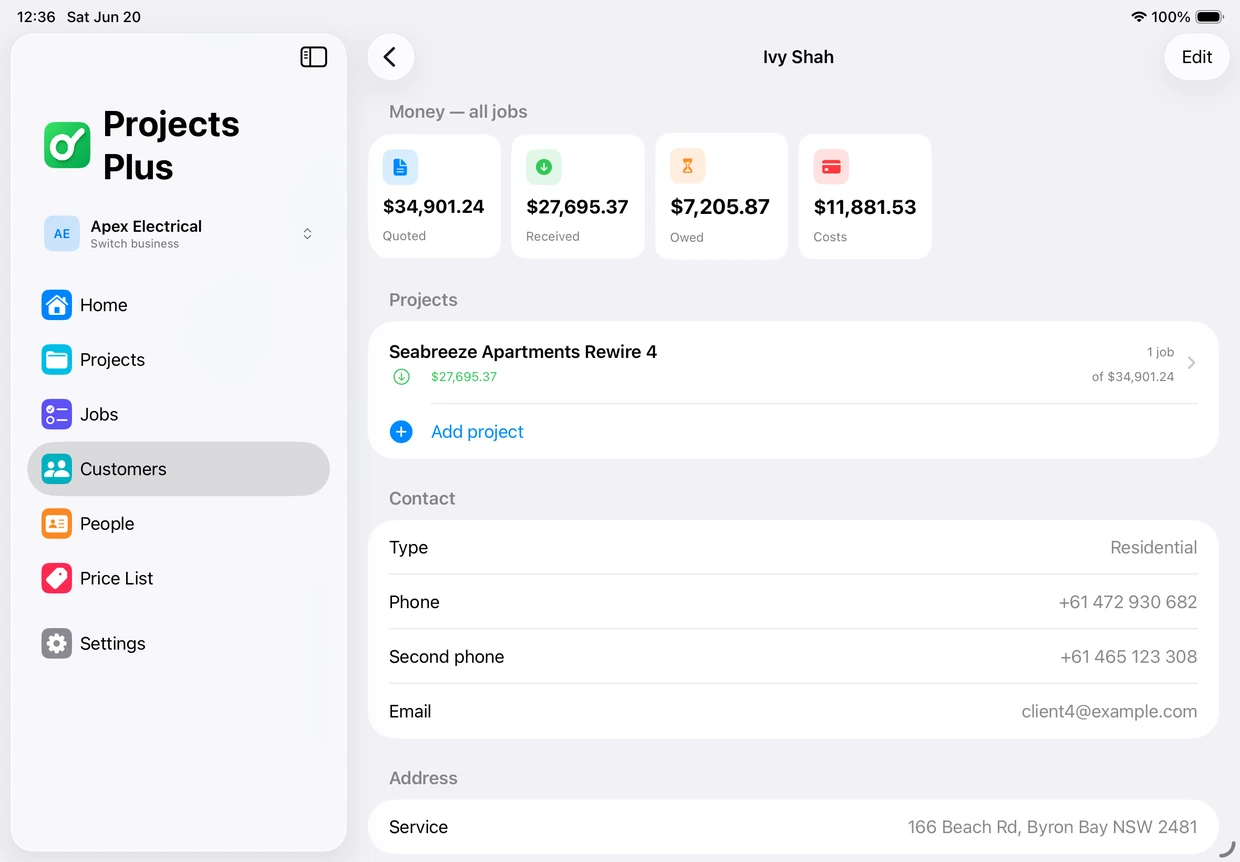Open the Switch business selector arrows

[x=307, y=234]
